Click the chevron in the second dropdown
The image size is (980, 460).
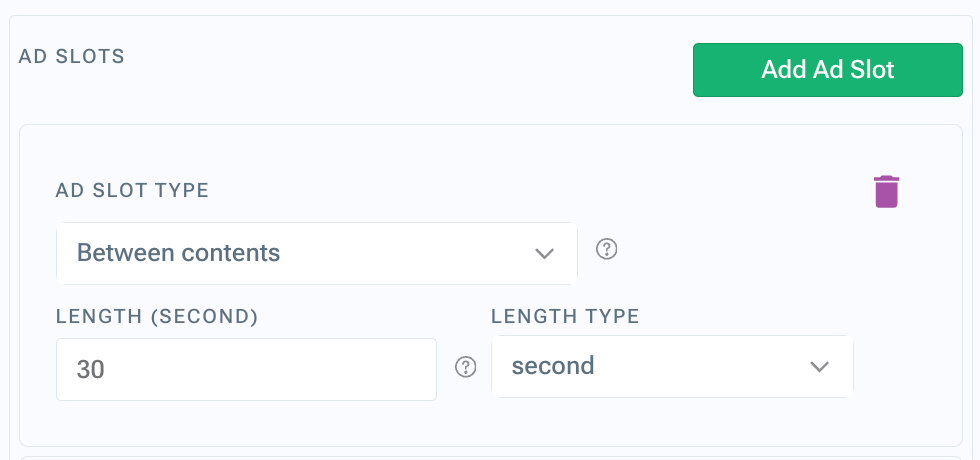(x=819, y=366)
